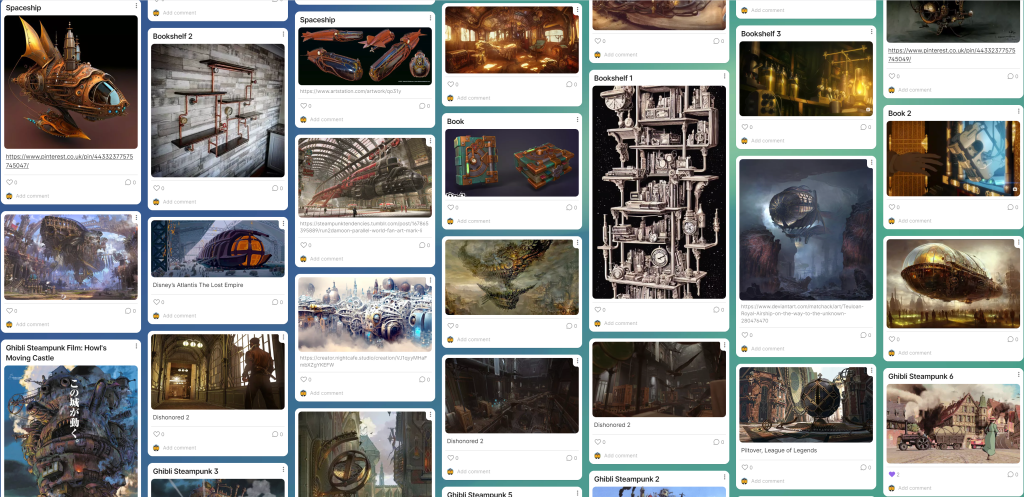Click comment bubble under the nightcafe link card
The height and width of the screenshot is (497, 1024).
click(x=423, y=379)
